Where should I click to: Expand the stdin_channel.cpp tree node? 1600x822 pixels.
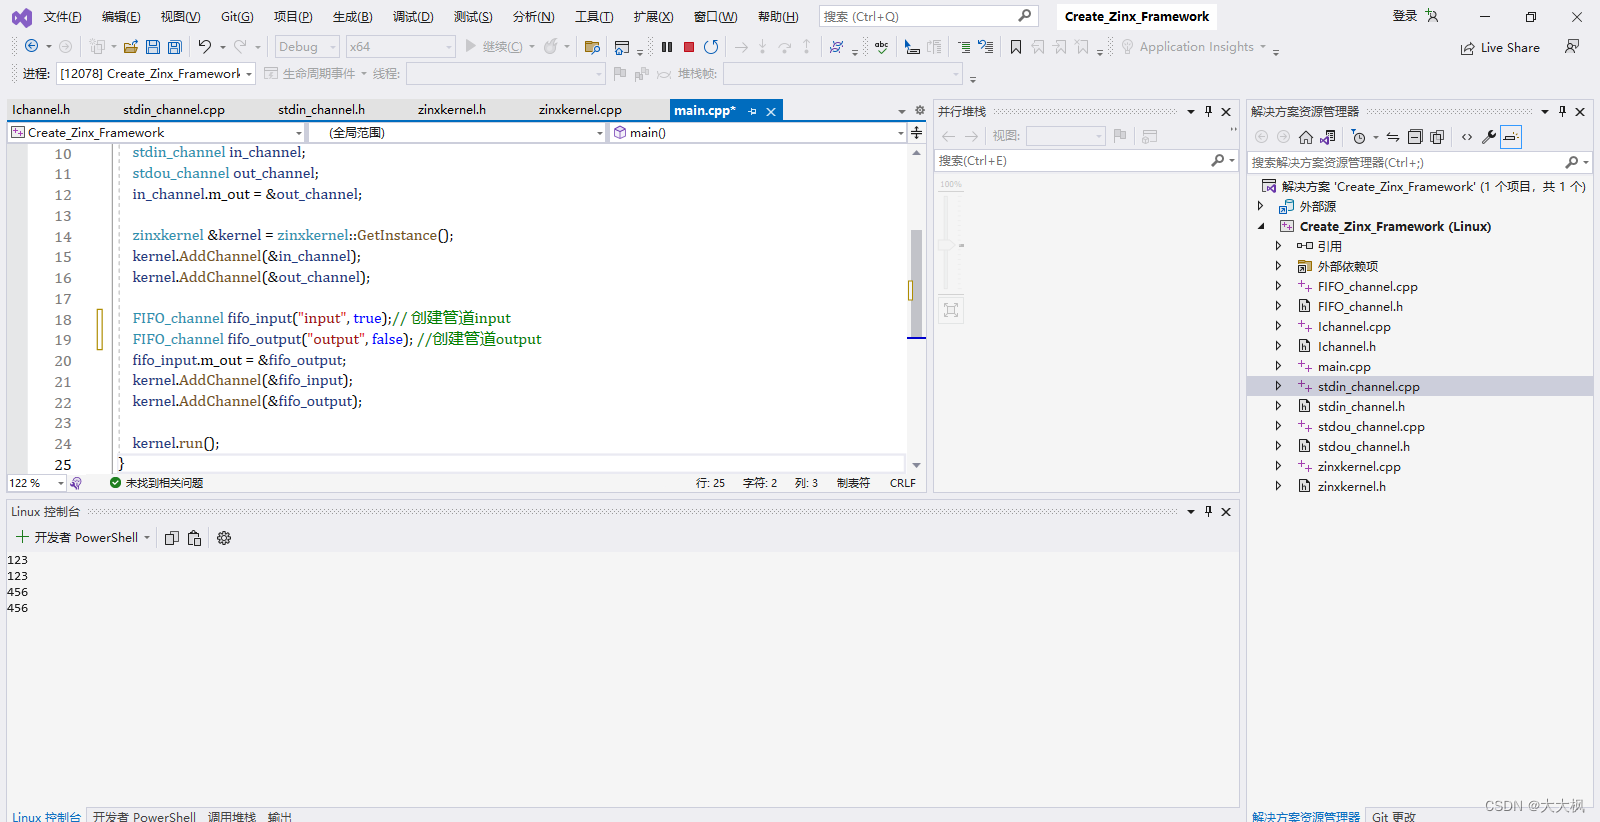pos(1278,386)
